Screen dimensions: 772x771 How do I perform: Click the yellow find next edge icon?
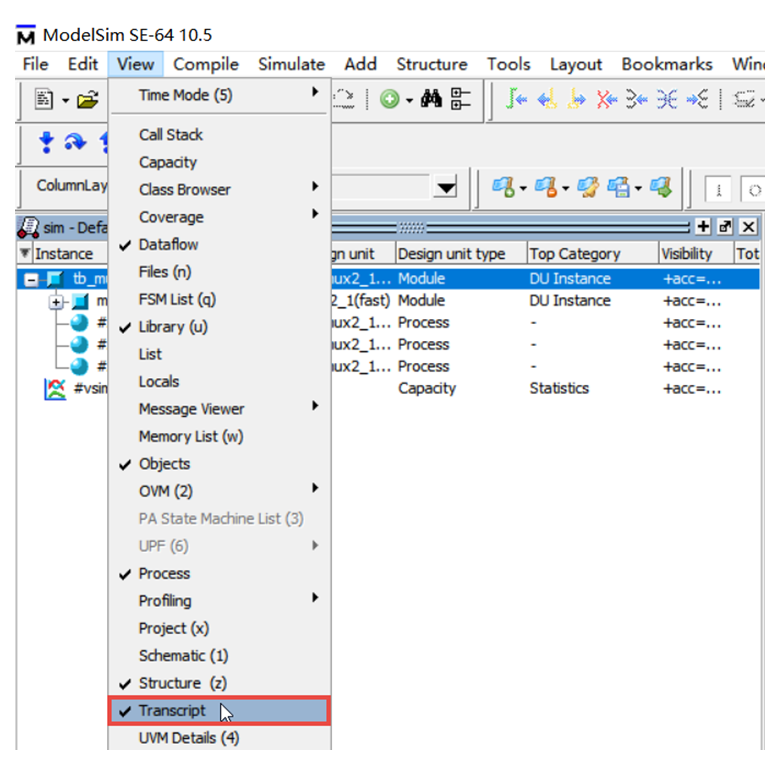(576, 98)
